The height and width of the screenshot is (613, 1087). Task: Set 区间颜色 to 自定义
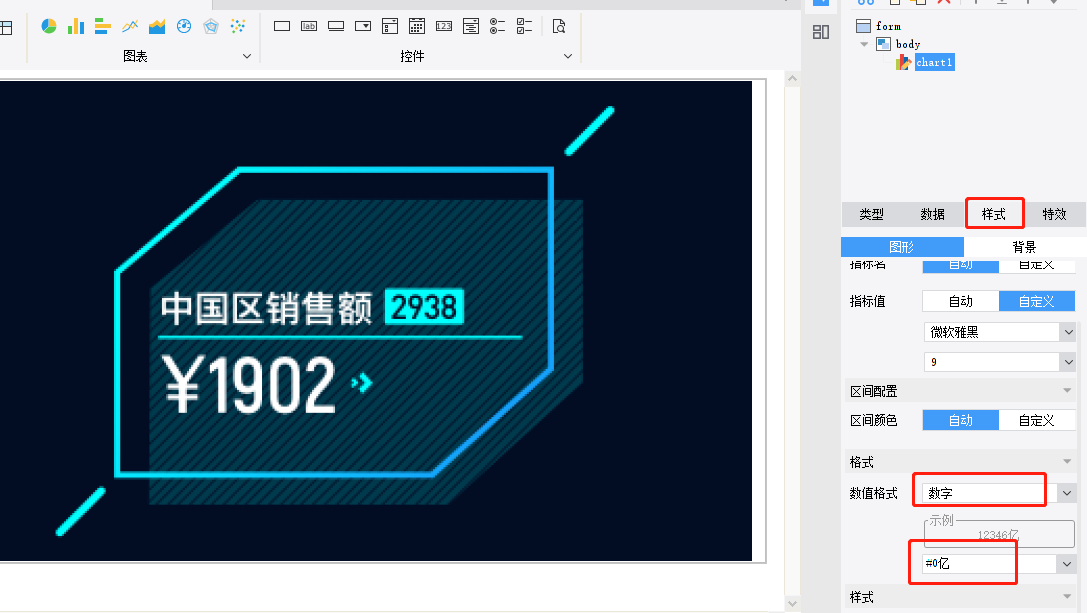[1036, 420]
